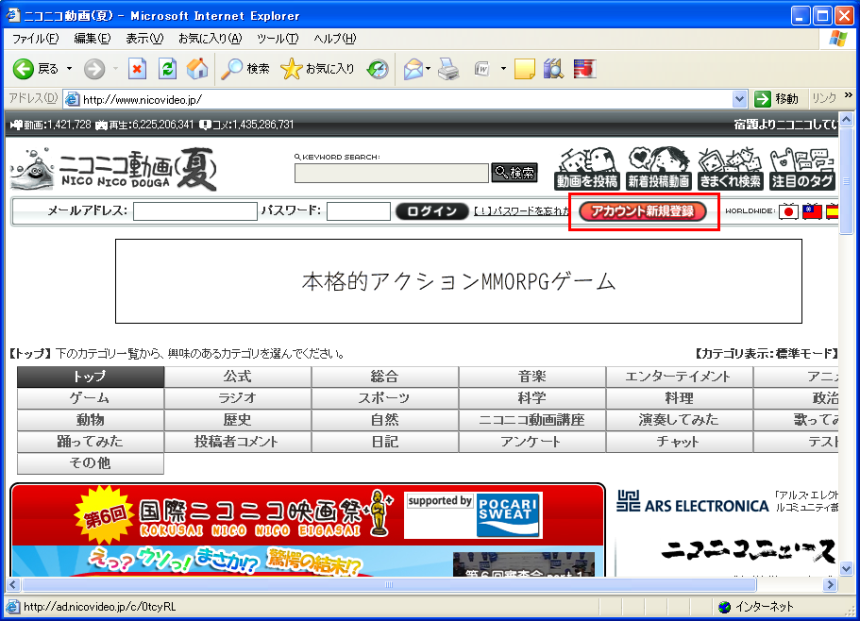This screenshot has height=621, width=860.
Task: Select the 公式 category tab
Action: pyautogui.click(x=237, y=377)
